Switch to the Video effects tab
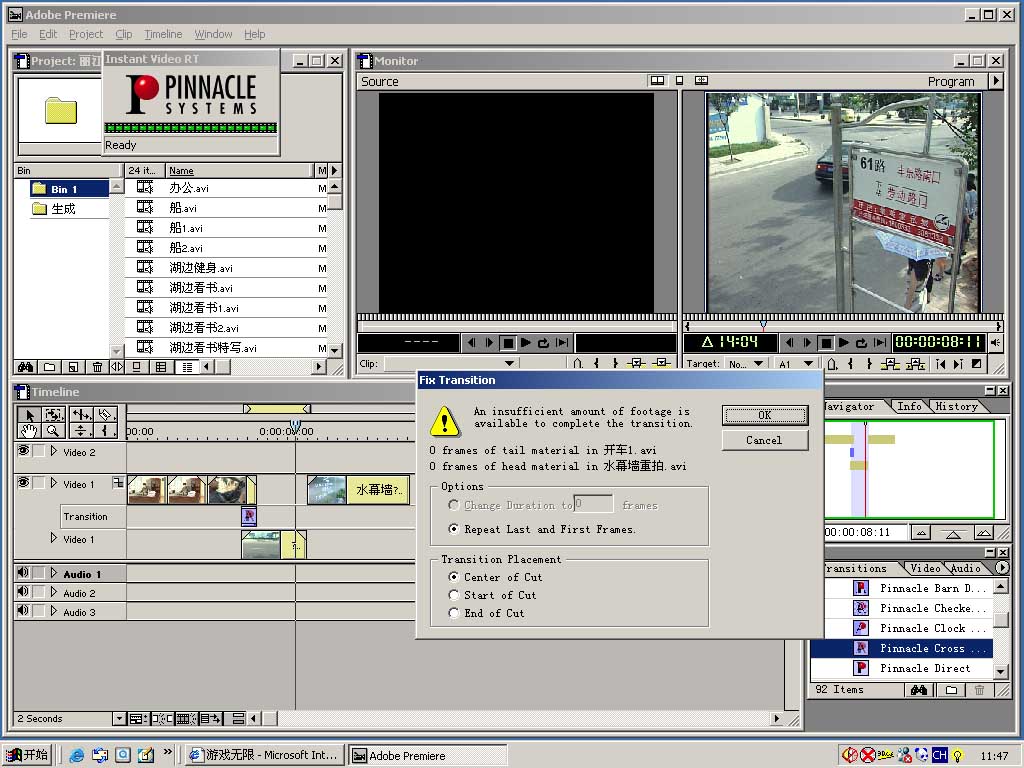This screenshot has height=768, width=1024. pyautogui.click(x=925, y=568)
